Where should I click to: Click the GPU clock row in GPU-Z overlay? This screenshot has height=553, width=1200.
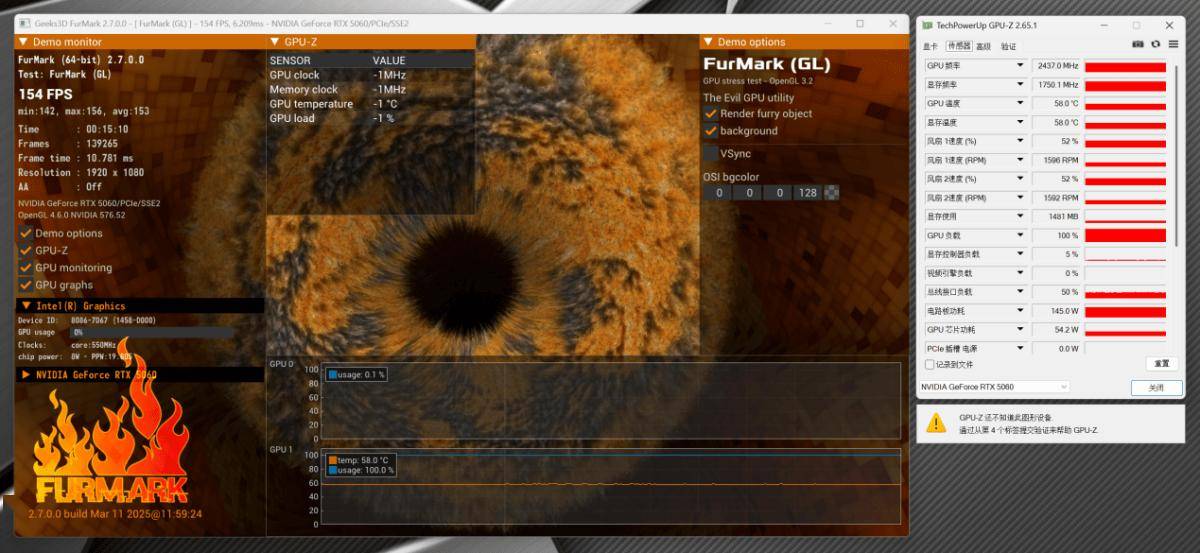pos(370,75)
